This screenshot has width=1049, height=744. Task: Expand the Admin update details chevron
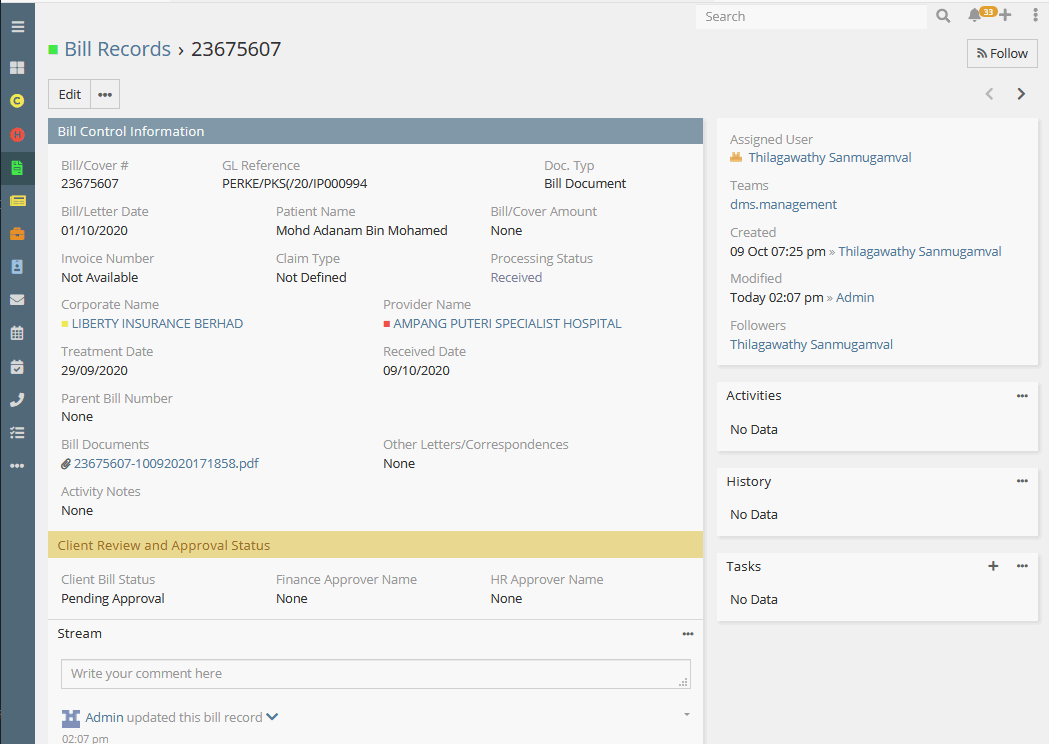[272, 717]
